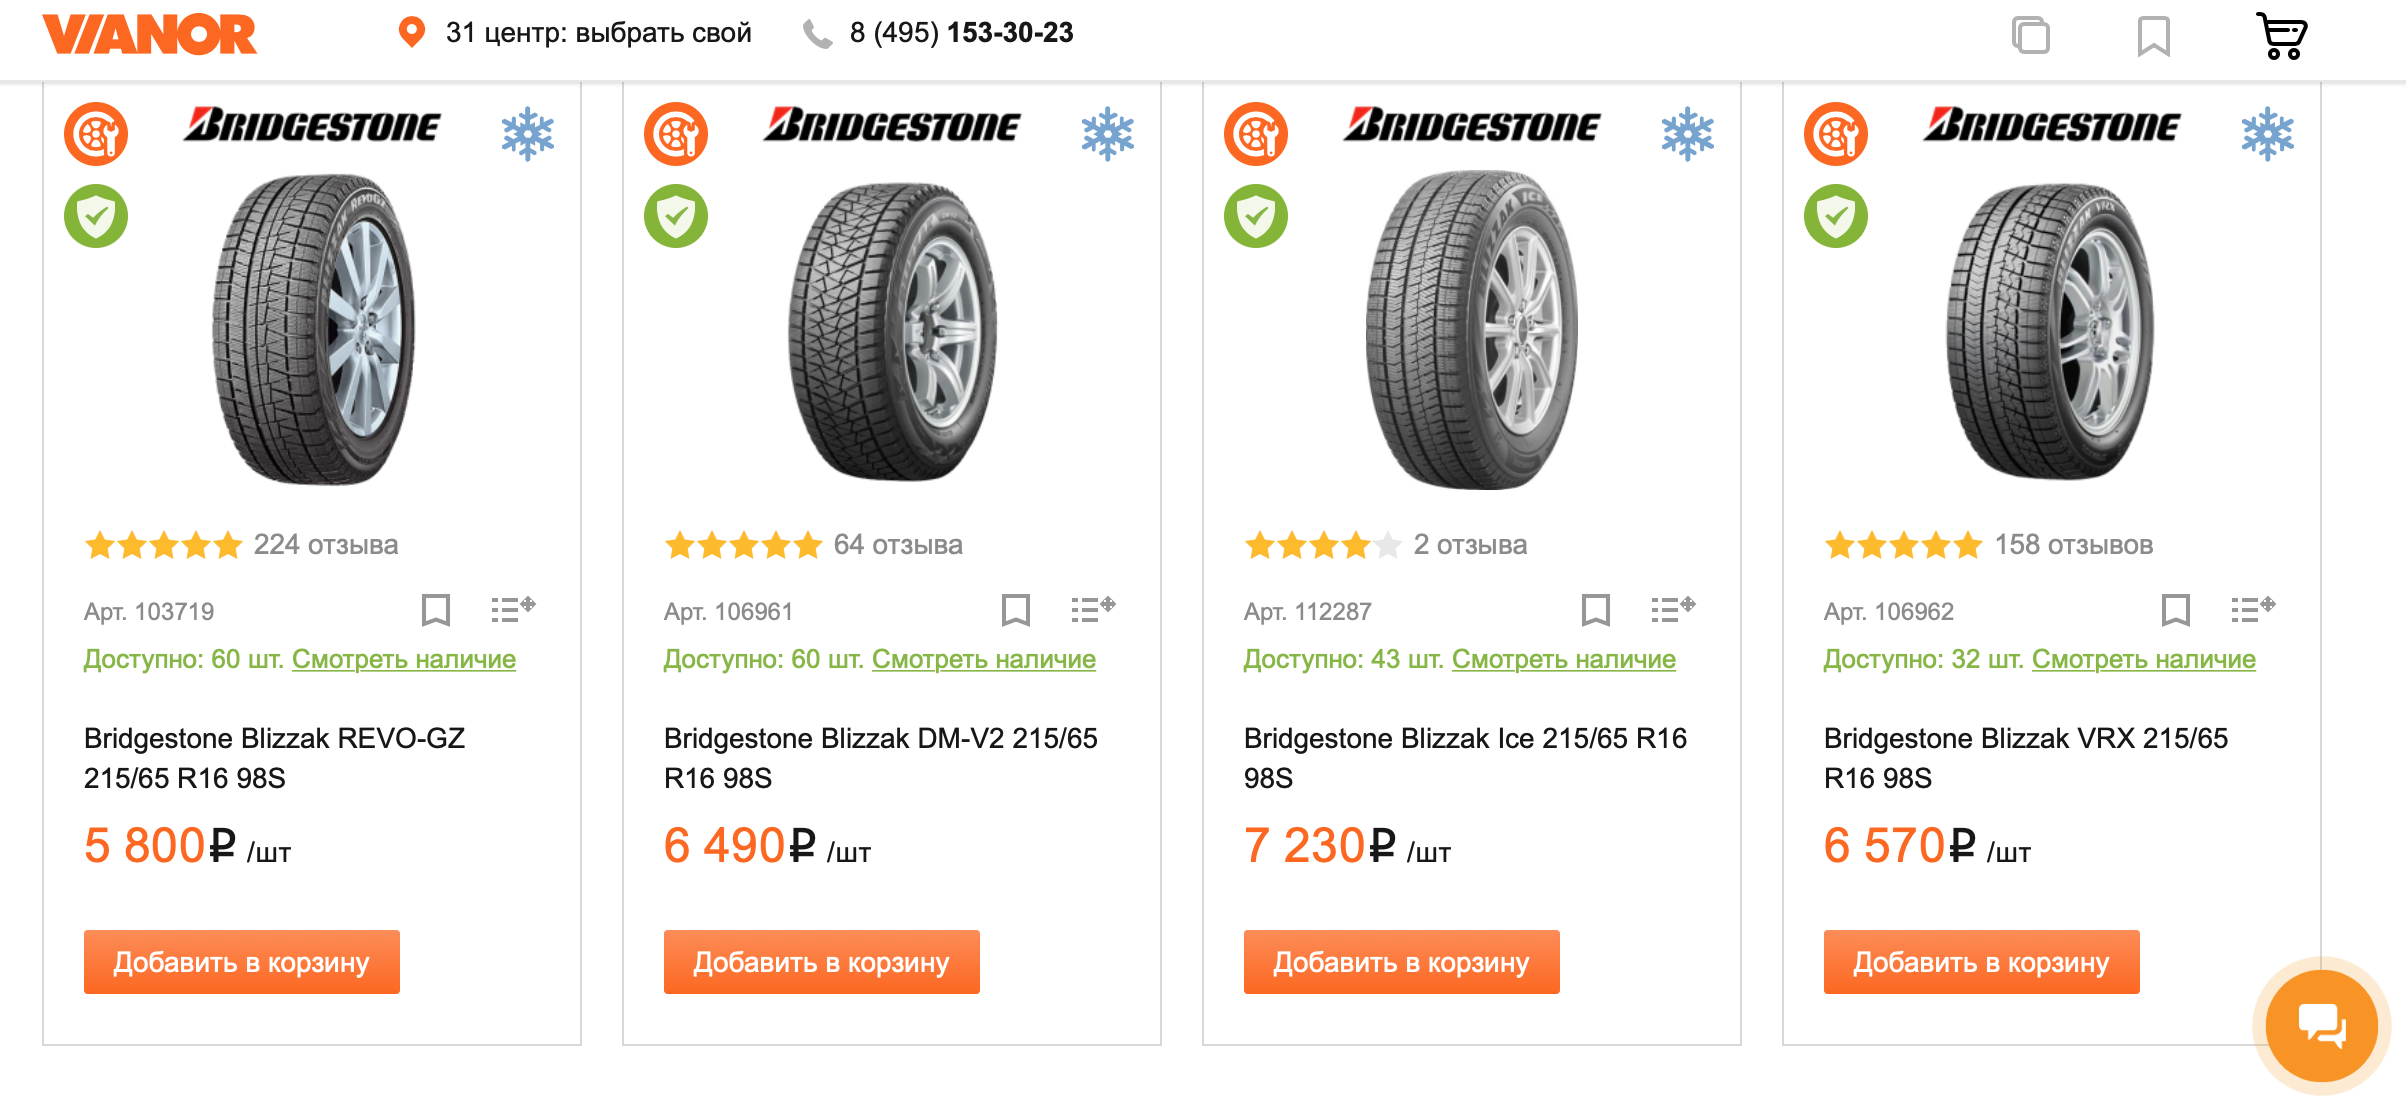Viewport: 2406px width, 1106px height.
Task: Click green warranty shield on DM-V2 card
Action: coord(676,216)
